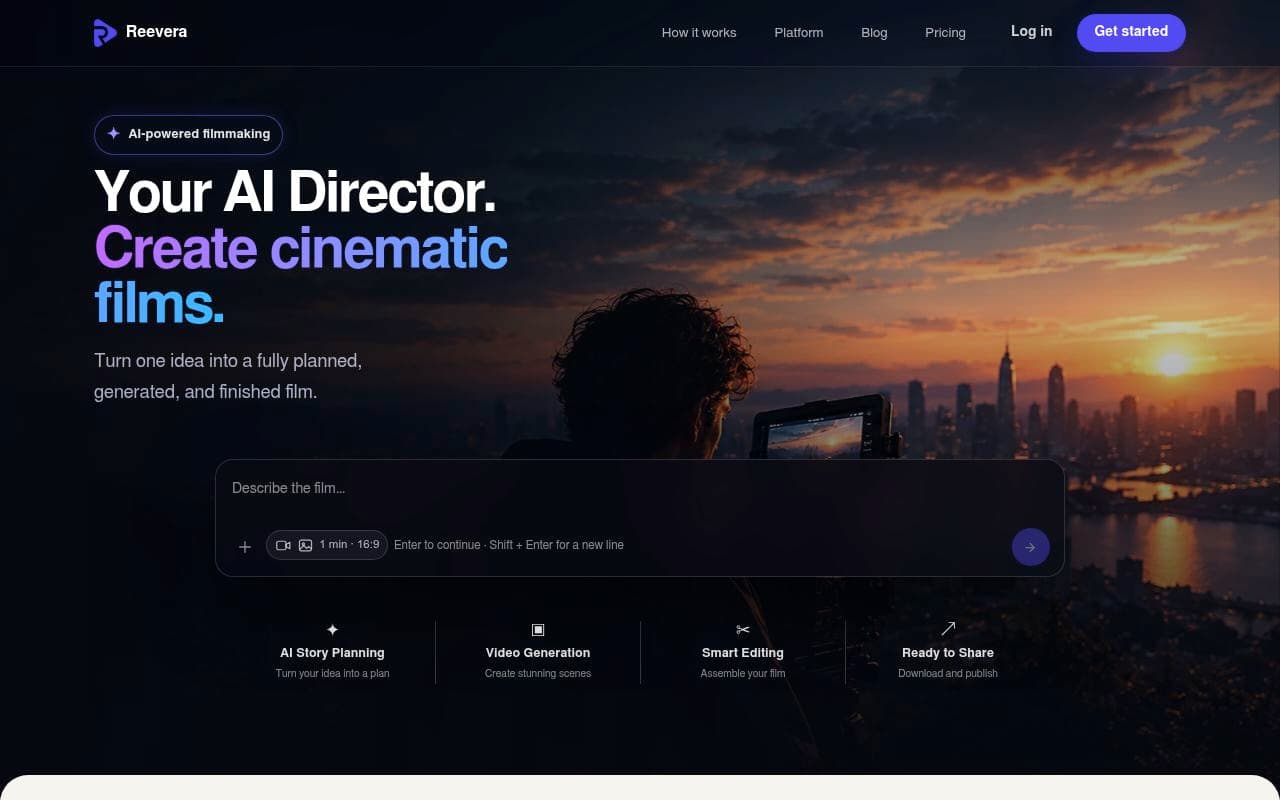Click the video camera icon in prompt box
The width and height of the screenshot is (1280, 800).
point(283,545)
